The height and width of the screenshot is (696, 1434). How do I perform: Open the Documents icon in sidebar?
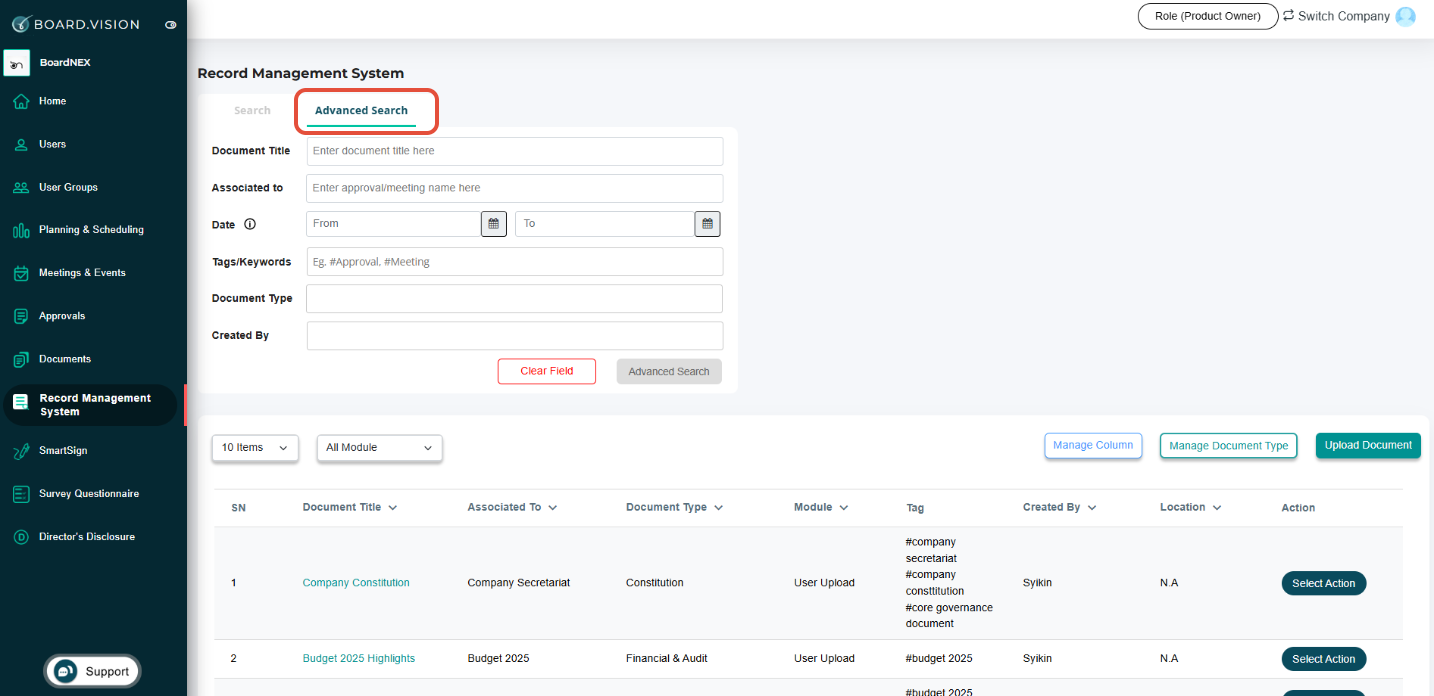20,359
